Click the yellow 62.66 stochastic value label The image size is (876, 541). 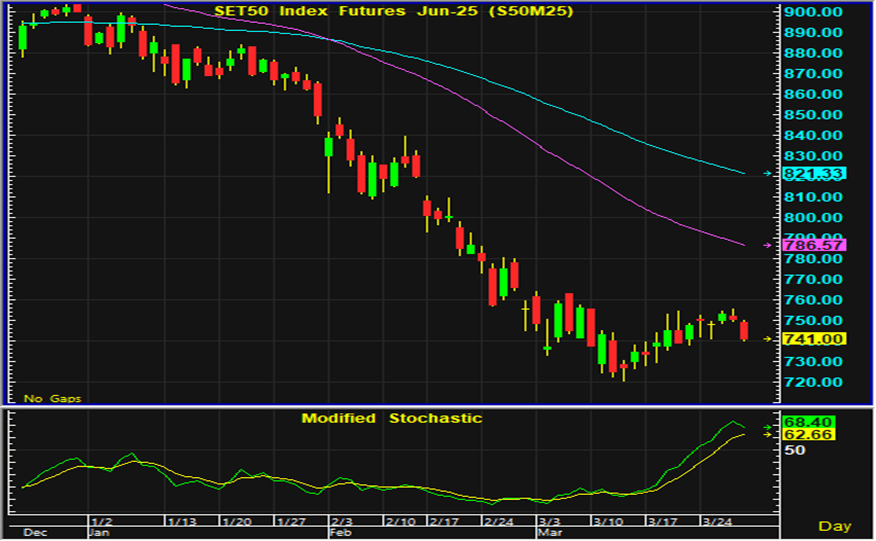pos(807,435)
